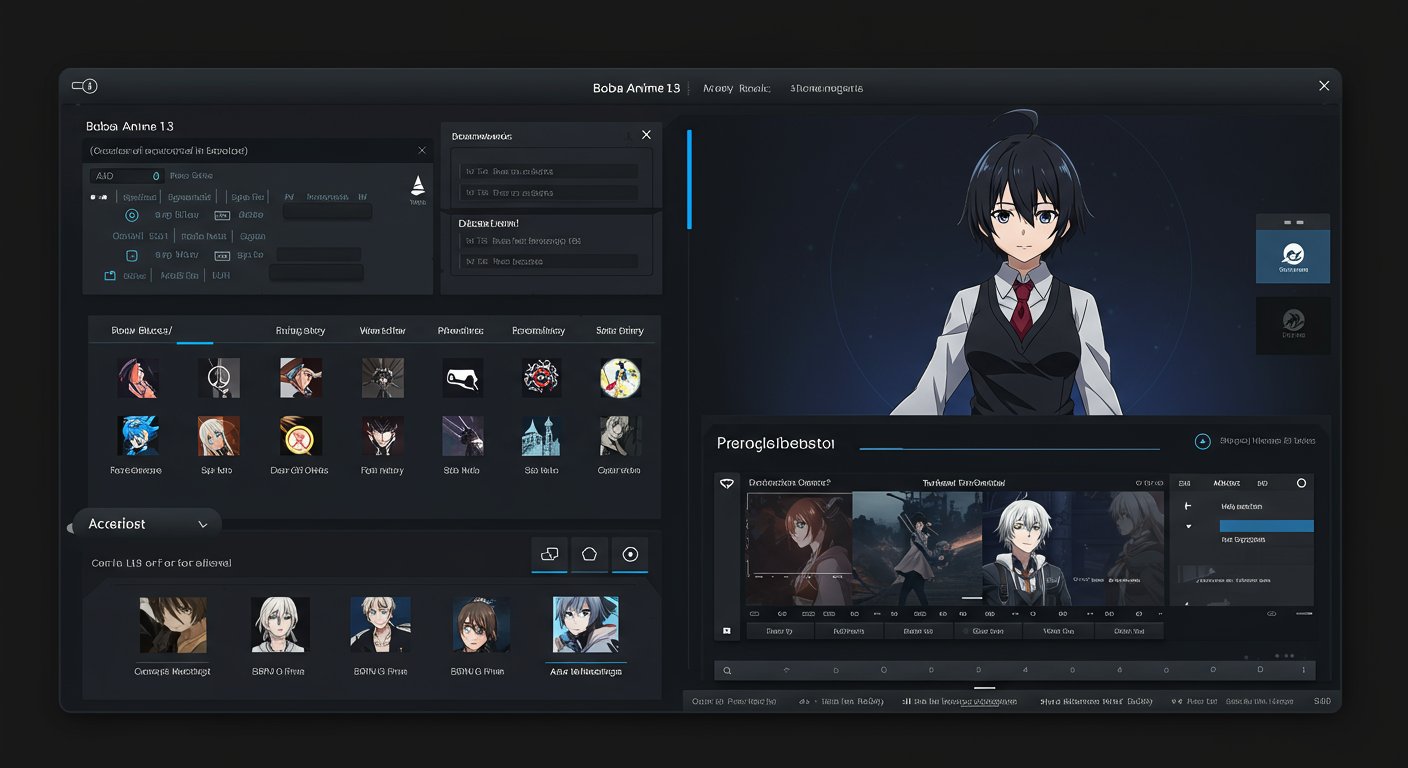Select the sailboat tool icon near the search panel
The height and width of the screenshot is (768, 1408).
[418, 187]
